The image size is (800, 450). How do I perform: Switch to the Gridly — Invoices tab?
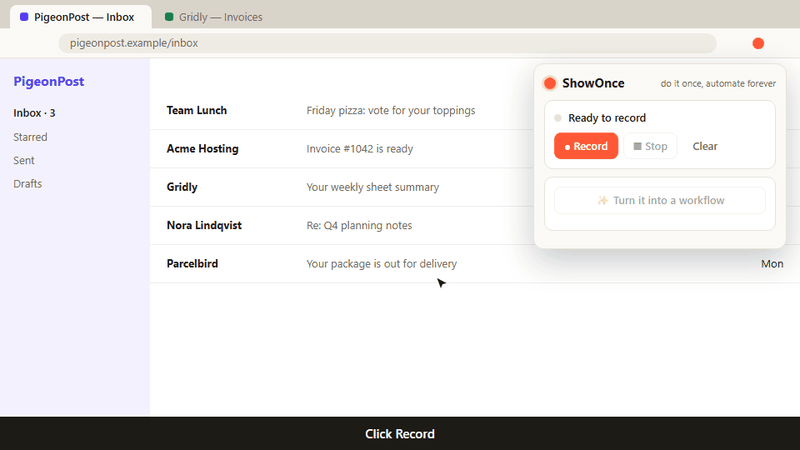pos(213,17)
